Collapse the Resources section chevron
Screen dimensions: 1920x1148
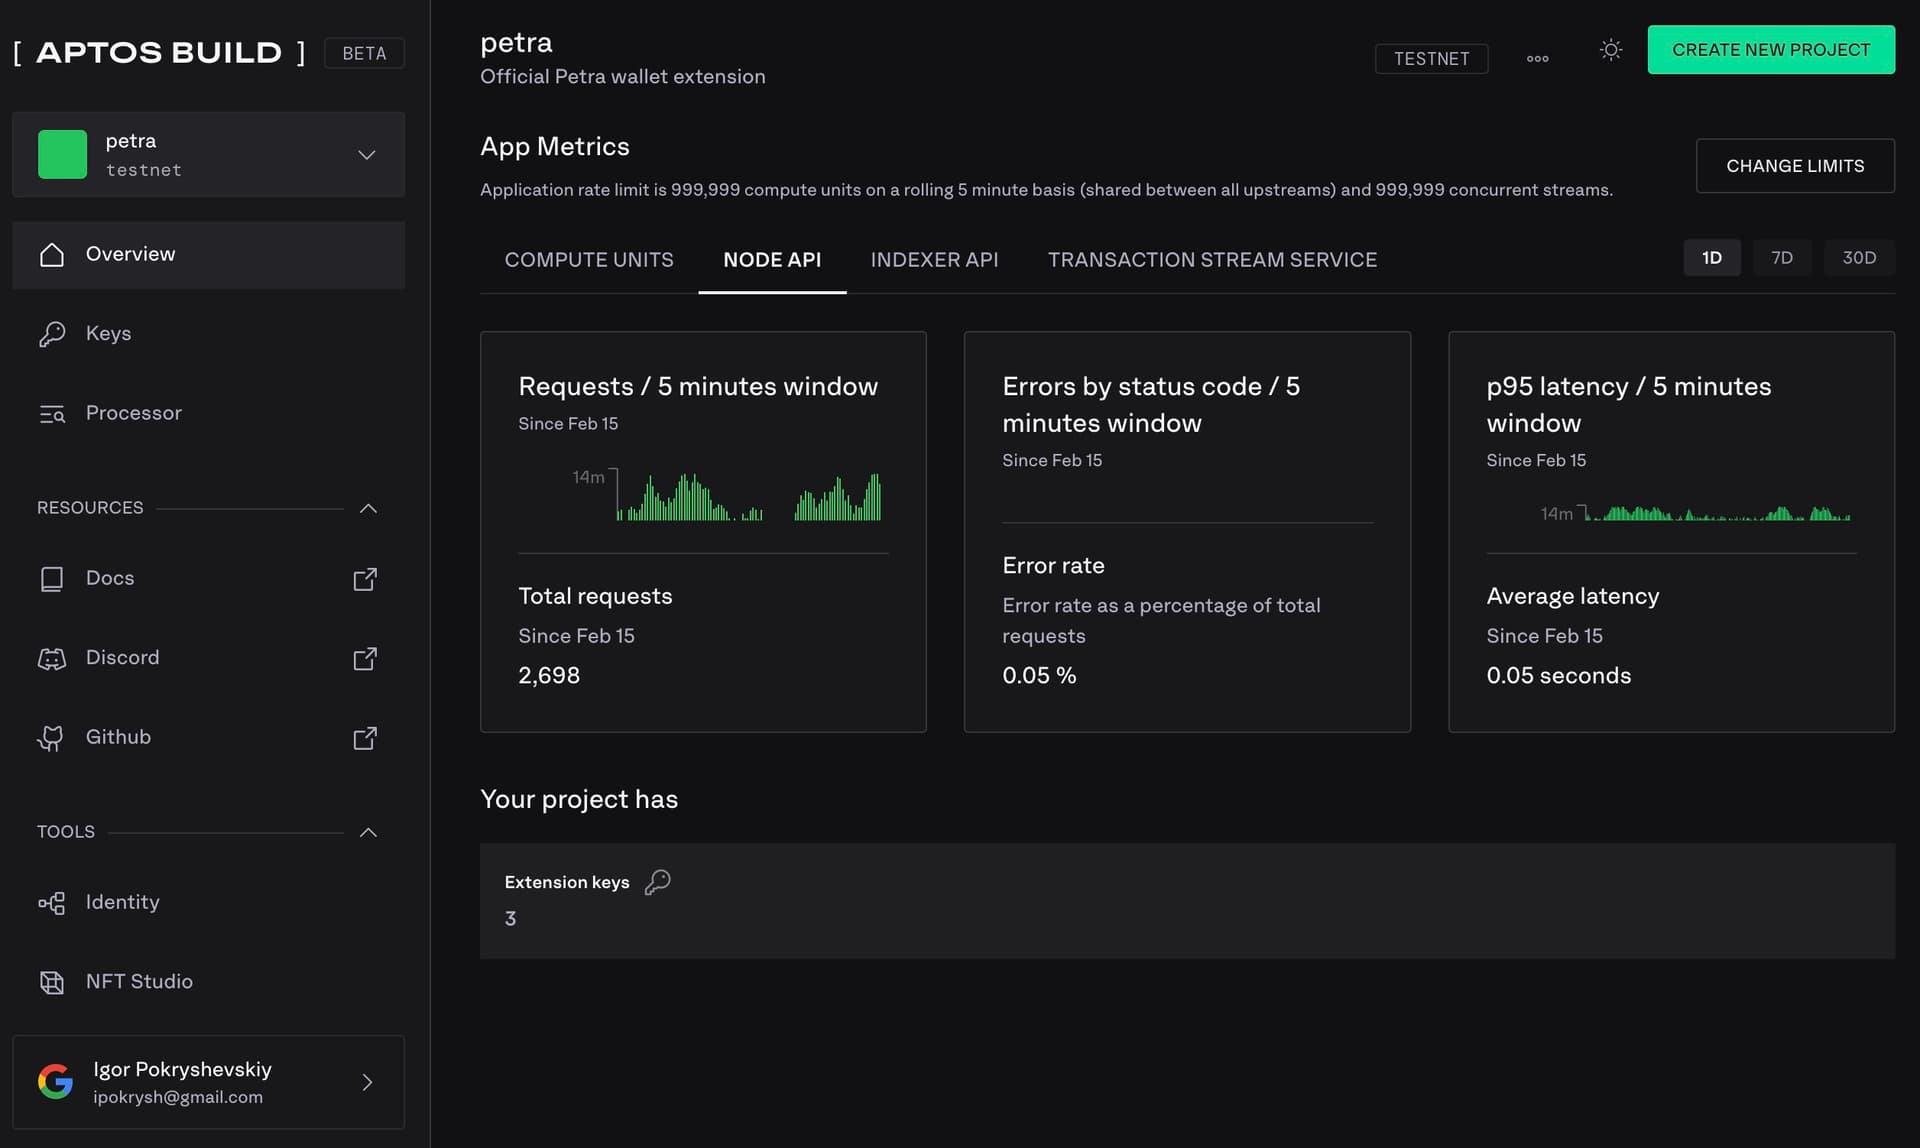(368, 508)
